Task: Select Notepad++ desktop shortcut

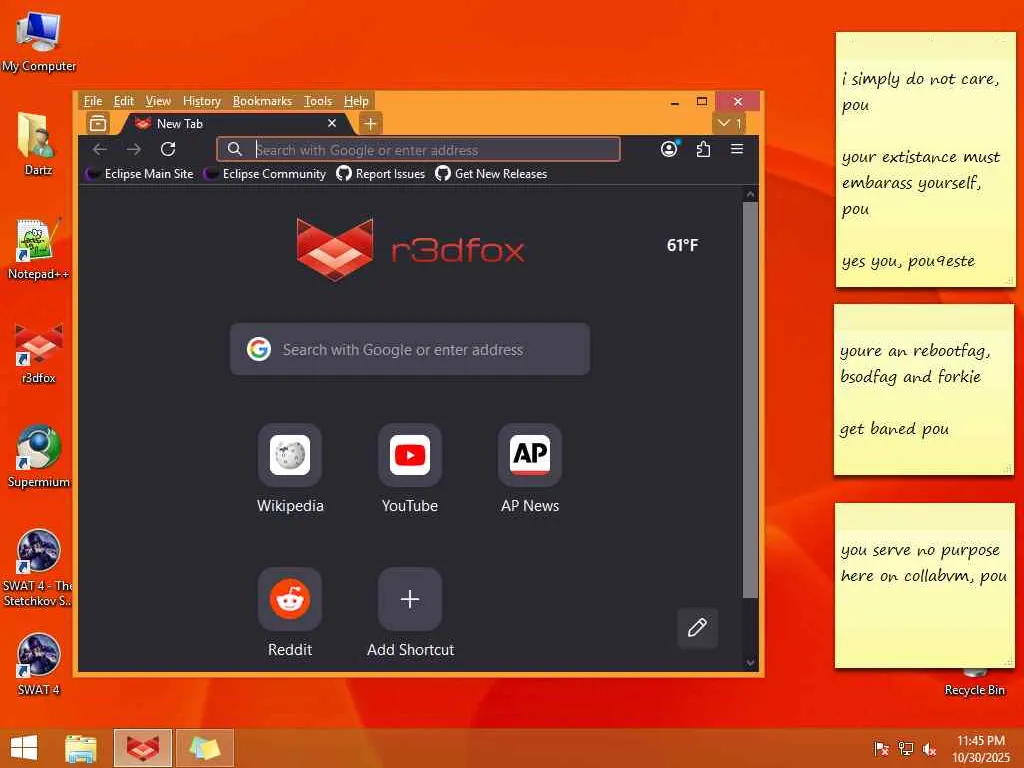Action: [x=38, y=248]
